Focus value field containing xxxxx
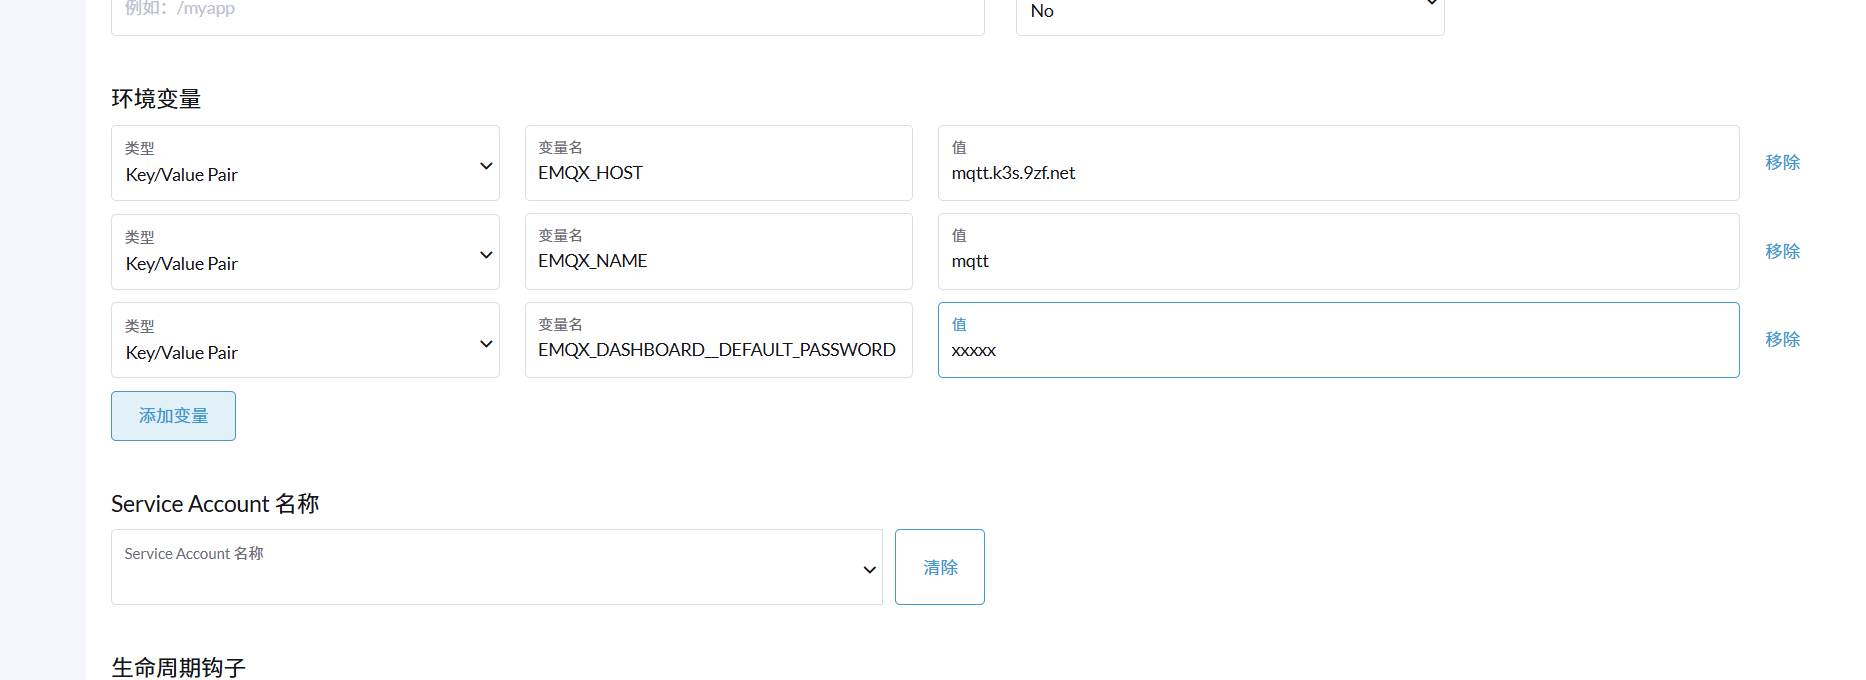Screen dimensions: 1866x680 click(x=1339, y=340)
